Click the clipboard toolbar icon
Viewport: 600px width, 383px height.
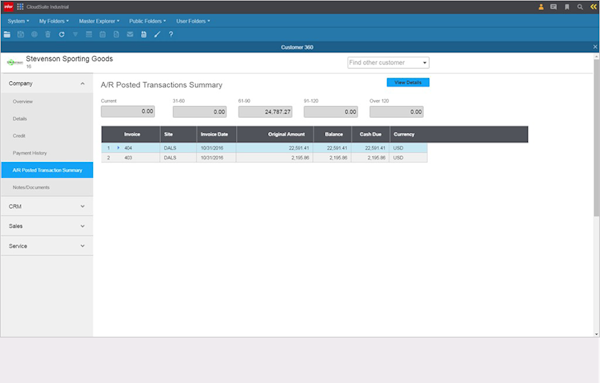click(103, 34)
